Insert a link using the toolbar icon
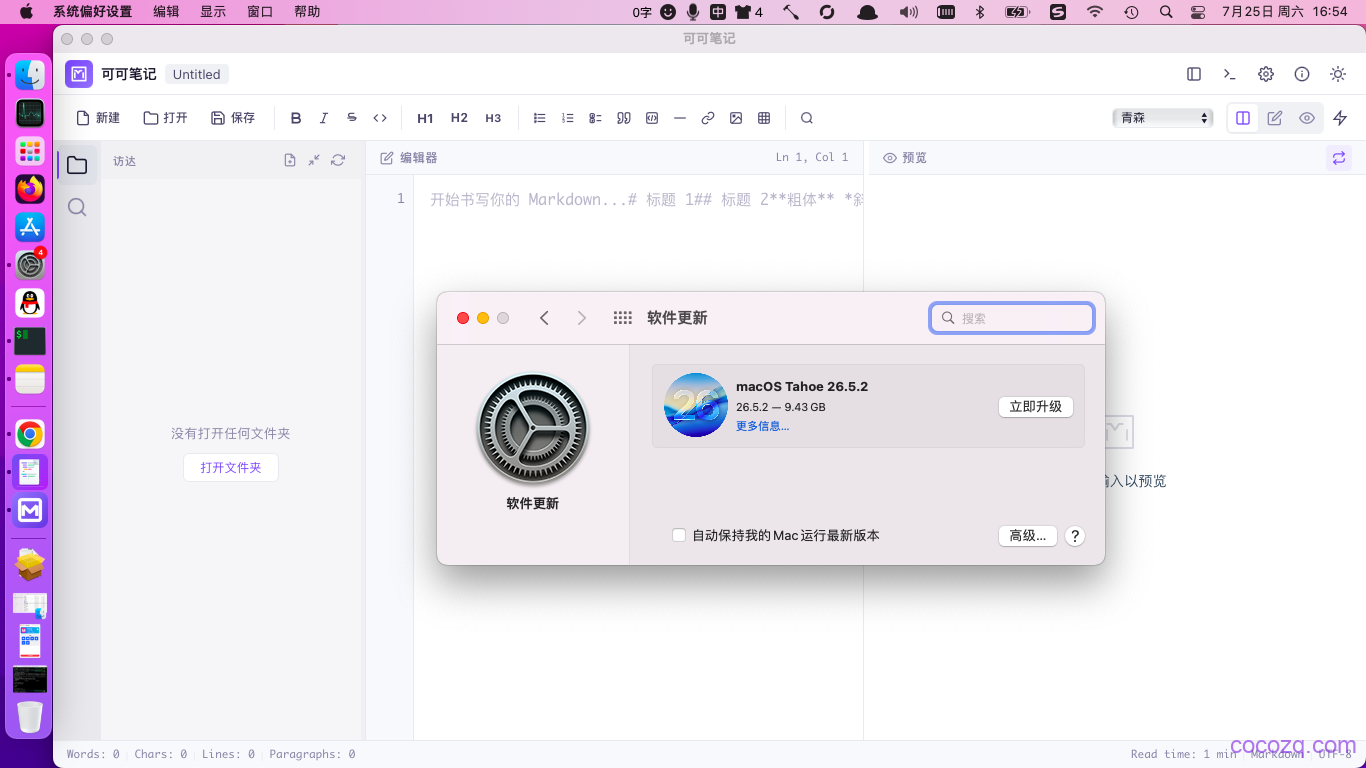 [x=708, y=118]
